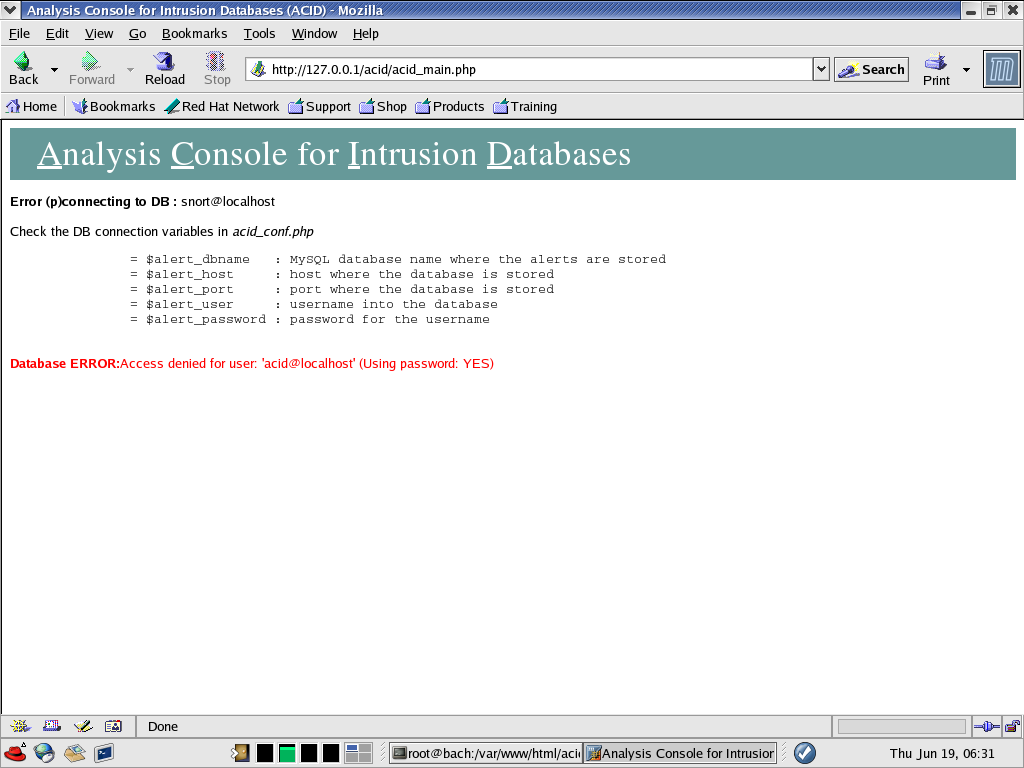This screenshot has height=768, width=1024.
Task: Open Bookmarks in the personal toolbar
Action: [x=114, y=106]
